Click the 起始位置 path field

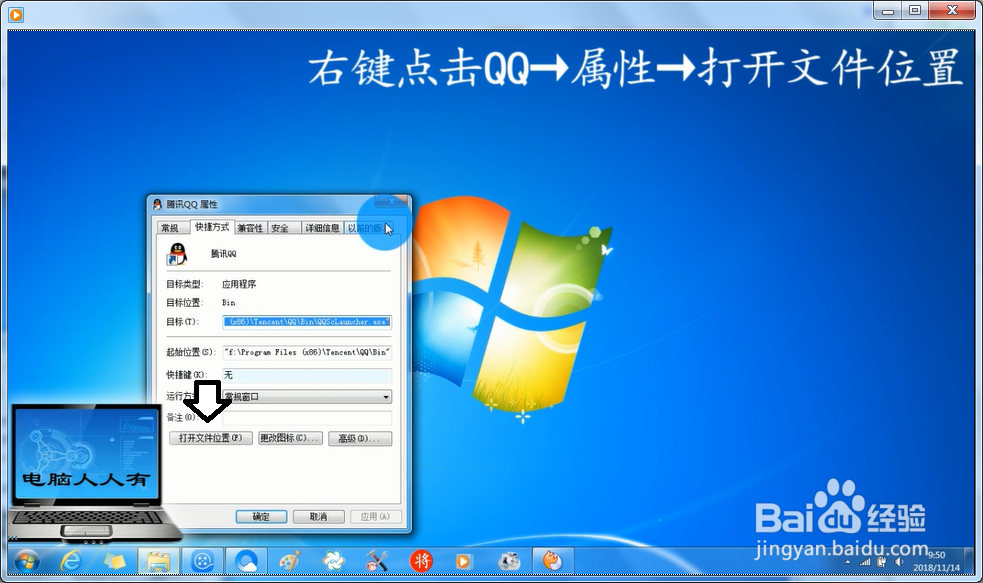point(307,352)
